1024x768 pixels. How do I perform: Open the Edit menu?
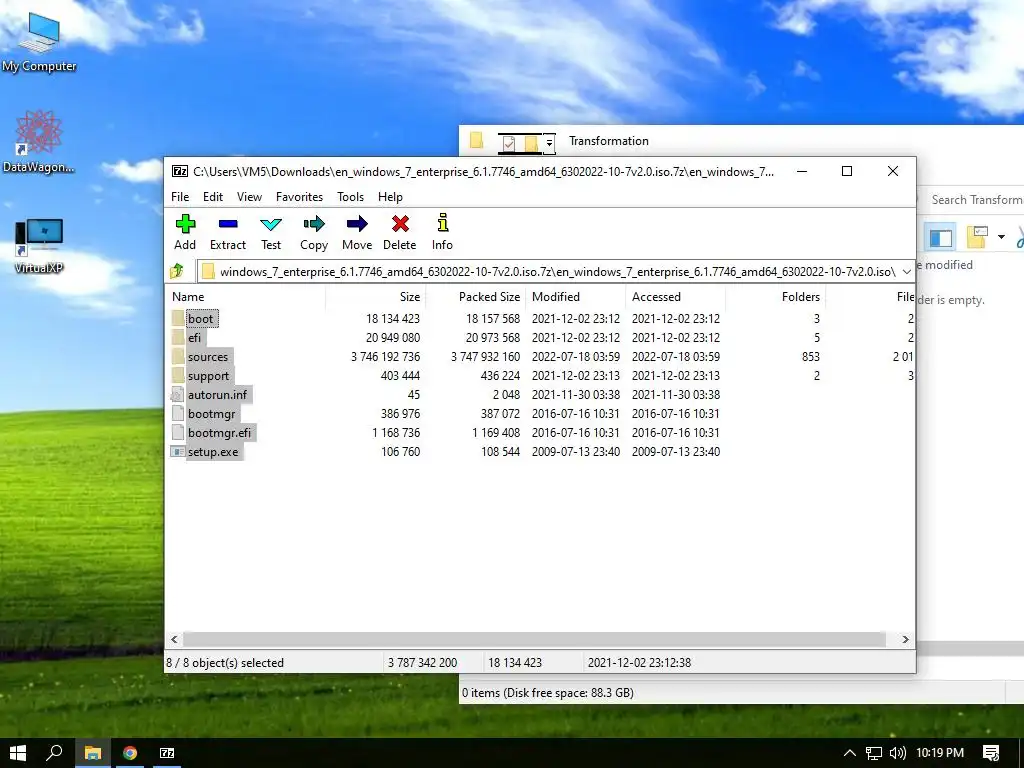click(x=213, y=197)
